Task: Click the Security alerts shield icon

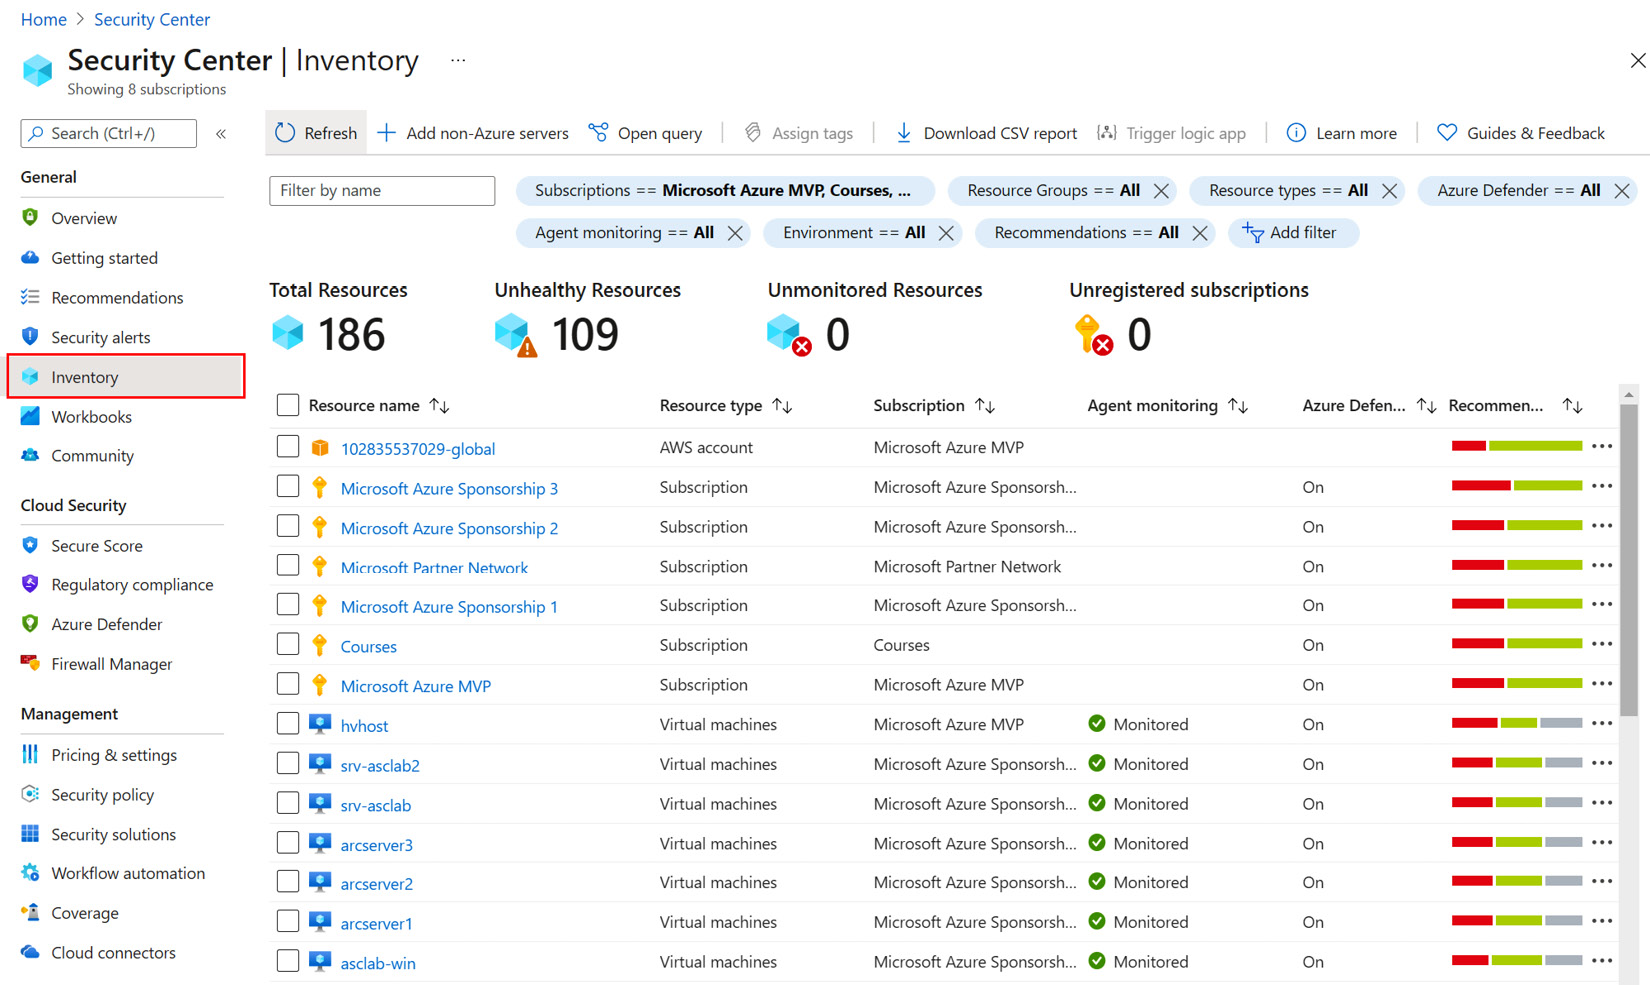Action: click(x=30, y=337)
